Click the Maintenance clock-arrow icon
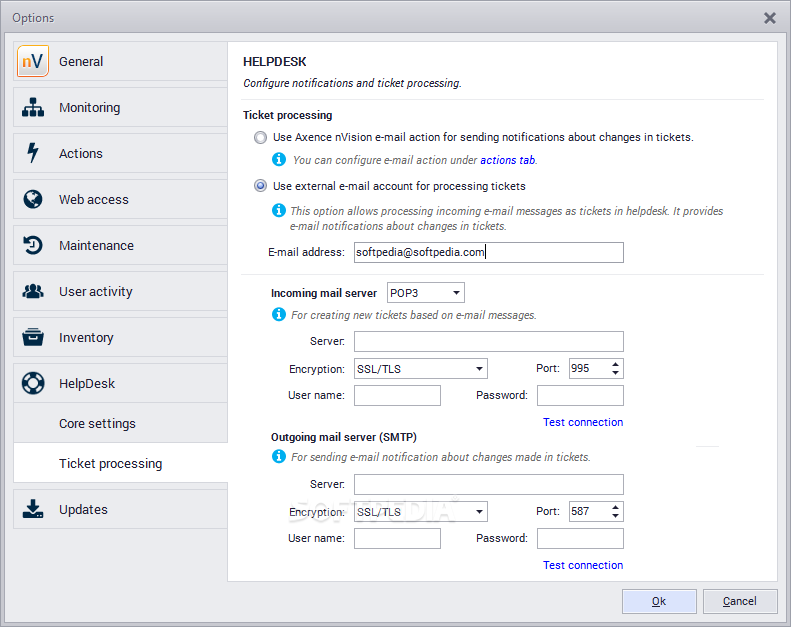 tap(33, 245)
